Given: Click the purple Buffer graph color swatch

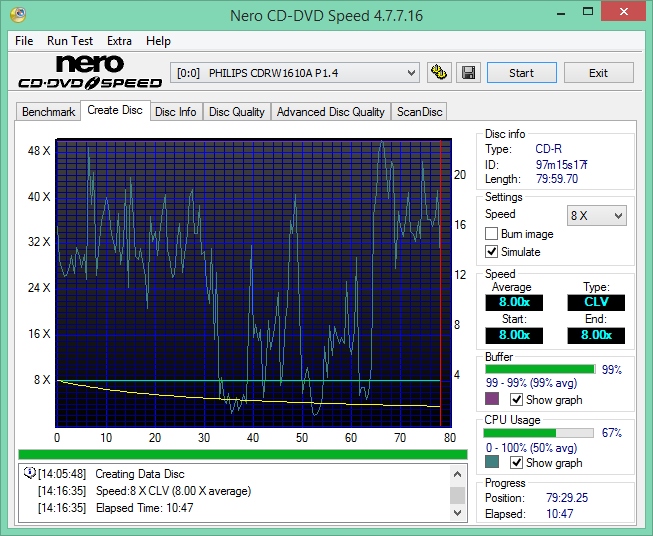Looking at the screenshot, I should point(492,400).
